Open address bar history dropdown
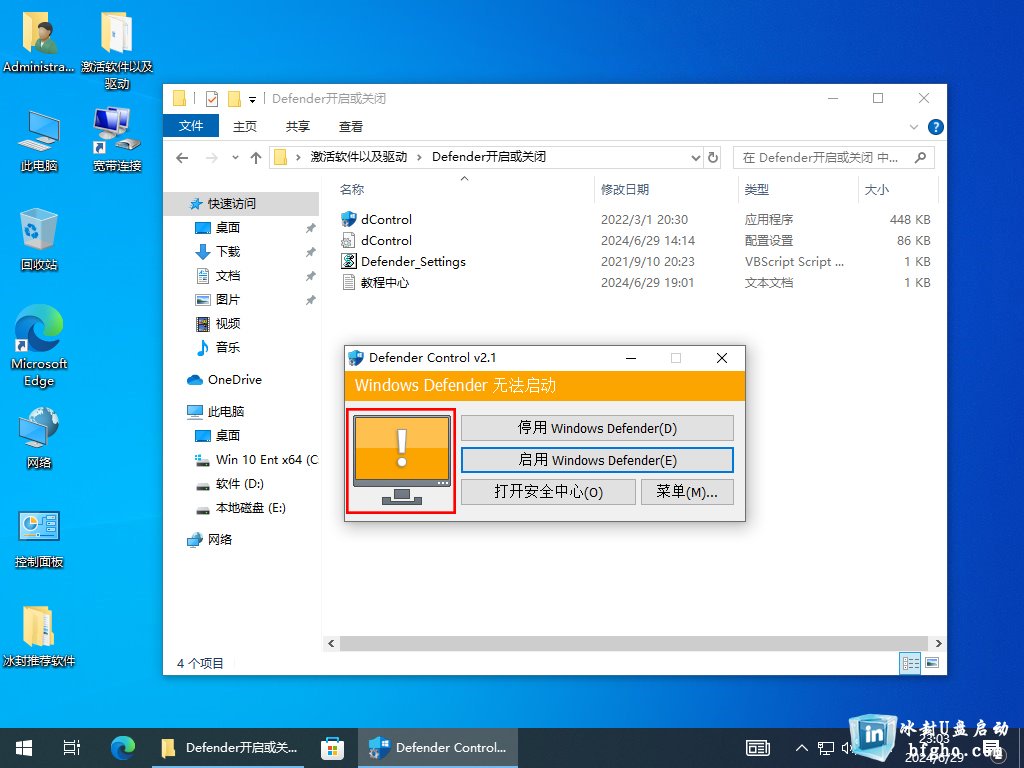This screenshot has height=768, width=1024. coord(696,158)
